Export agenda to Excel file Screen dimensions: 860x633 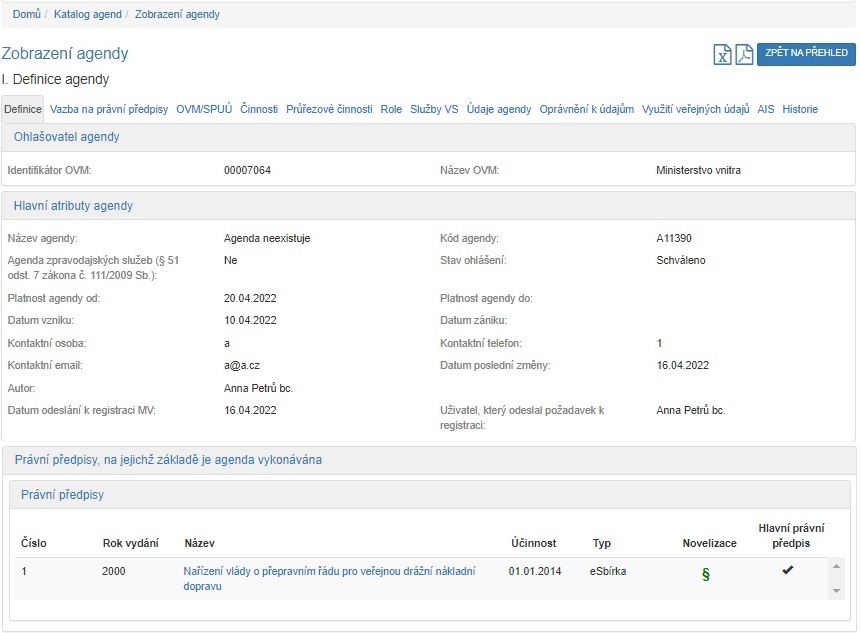[722, 55]
